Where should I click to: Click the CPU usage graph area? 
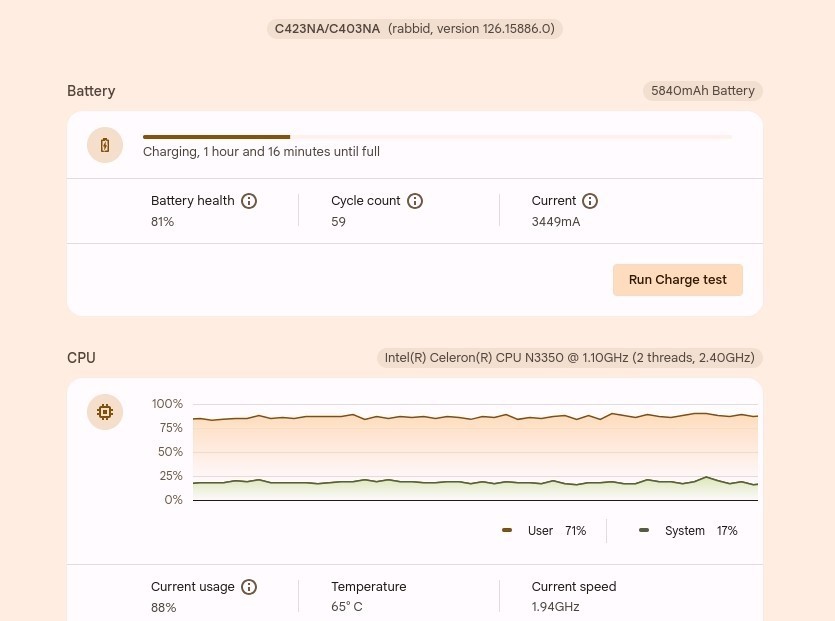(x=475, y=453)
